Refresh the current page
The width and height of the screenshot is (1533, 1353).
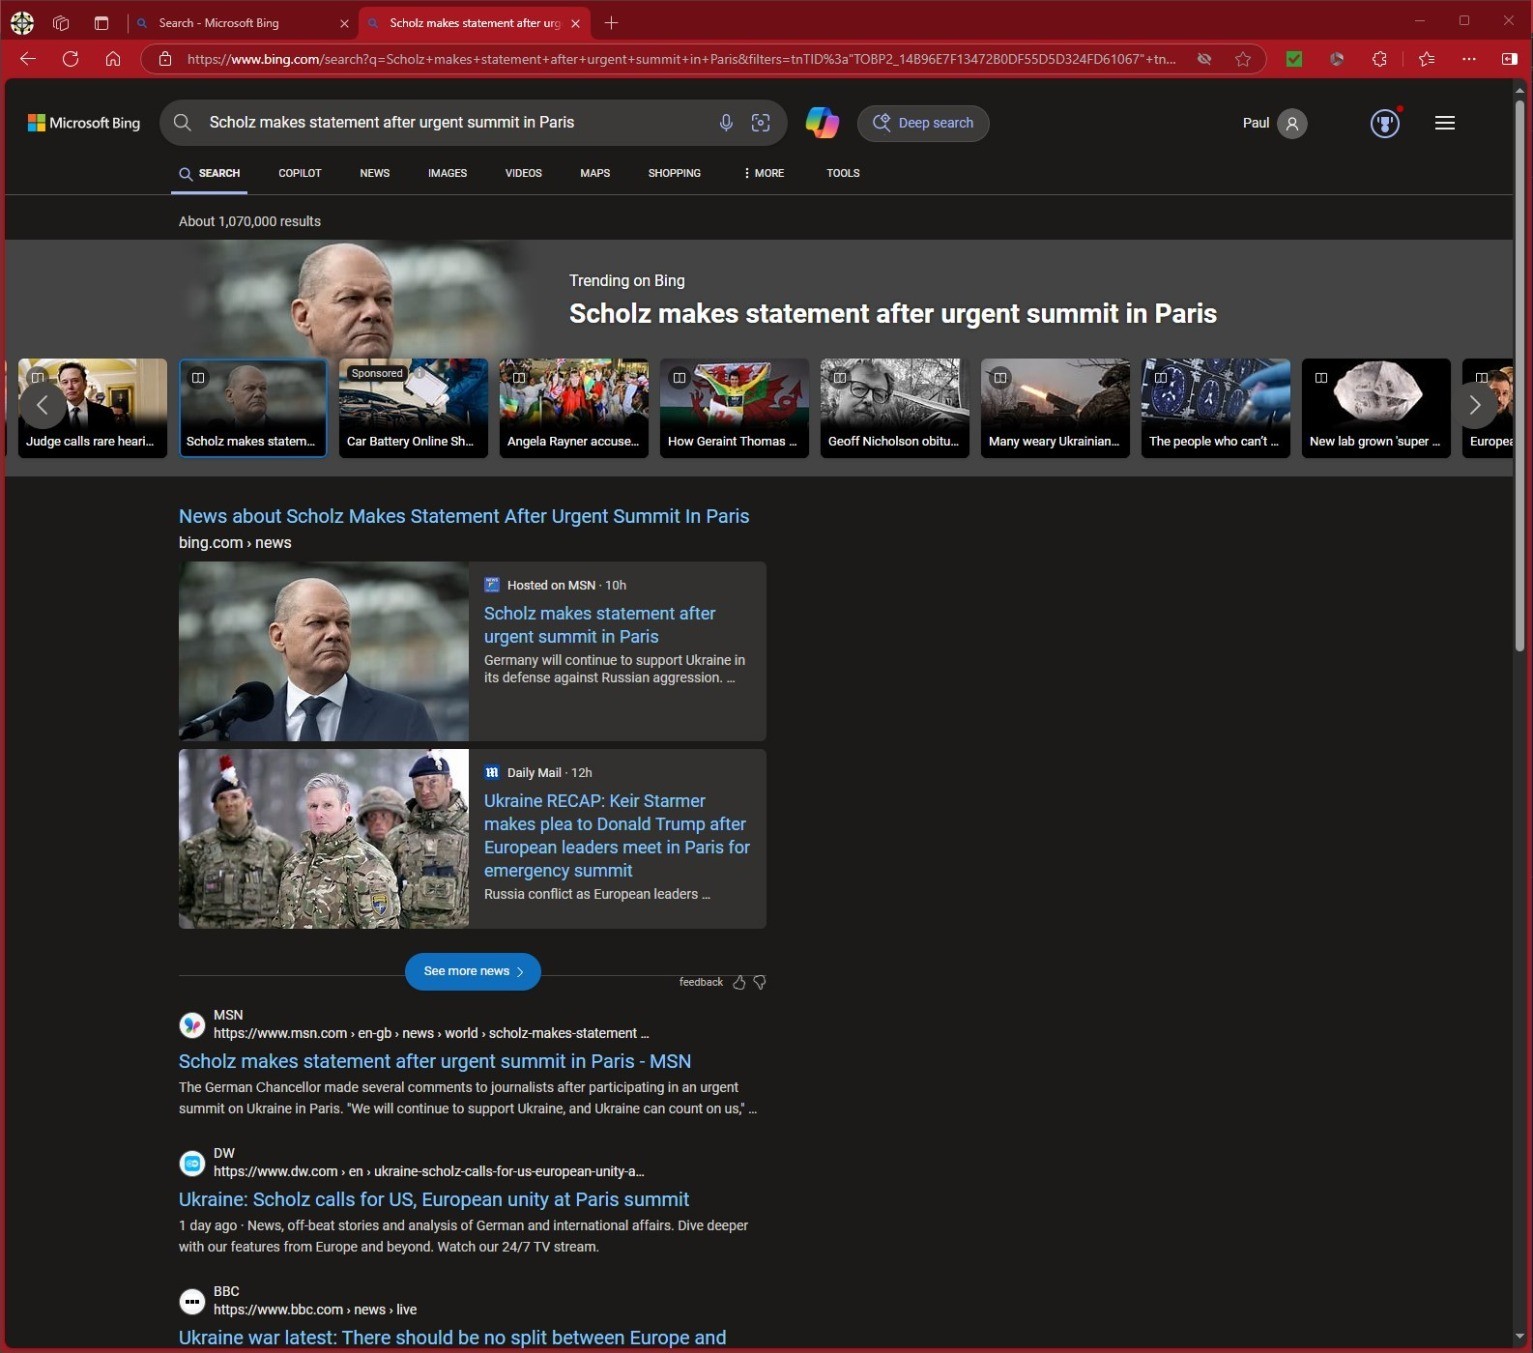pyautogui.click(x=70, y=59)
